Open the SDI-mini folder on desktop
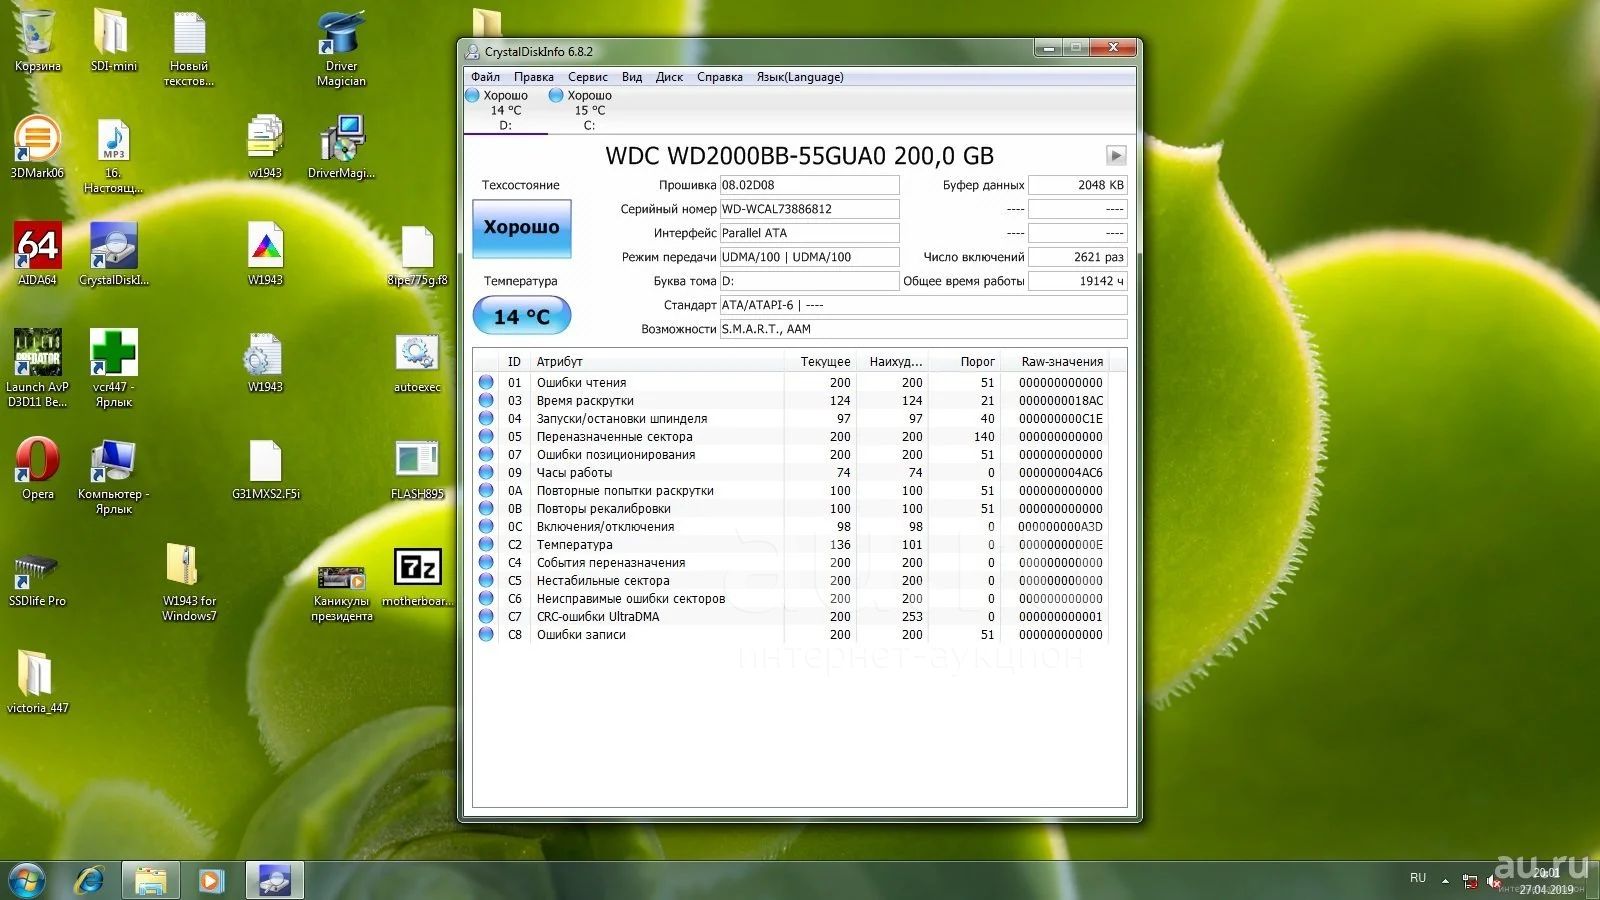 [x=113, y=41]
